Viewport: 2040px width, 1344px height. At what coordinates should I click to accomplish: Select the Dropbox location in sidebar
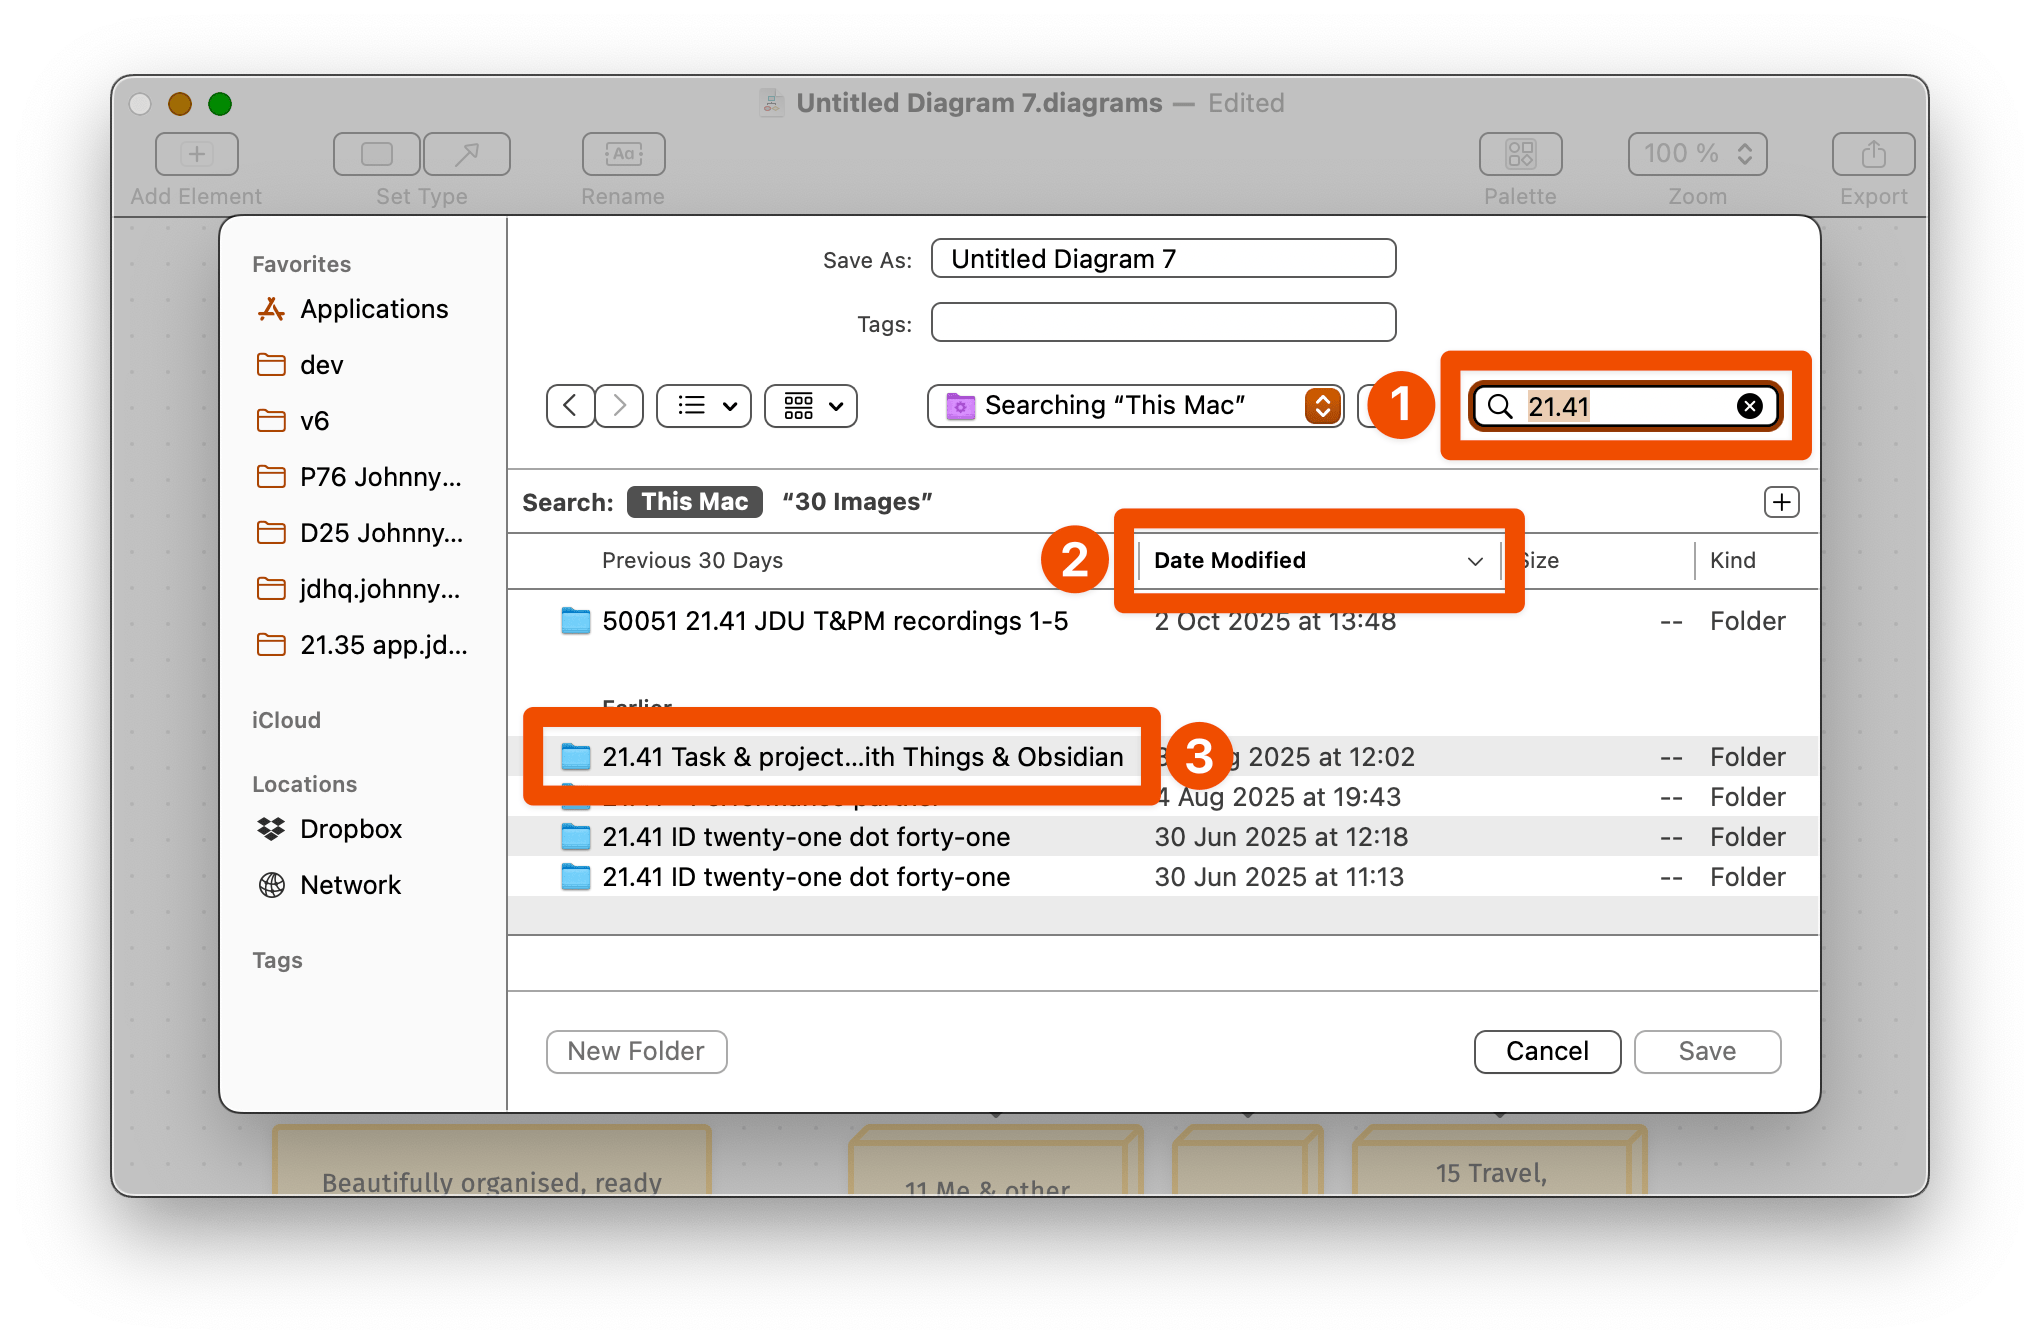pos(352,828)
